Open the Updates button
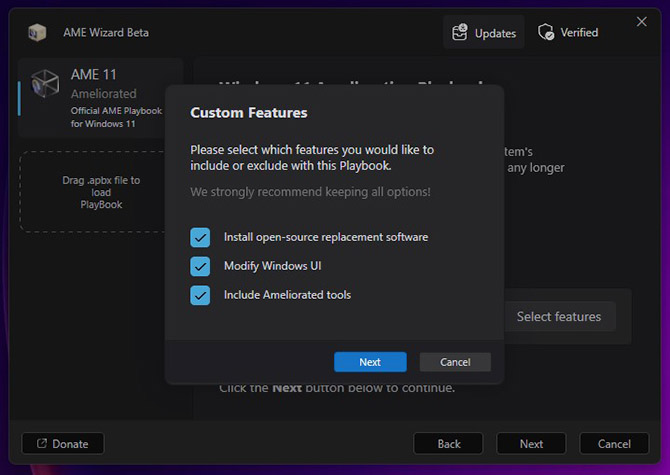This screenshot has height=475, width=670. 484,32
